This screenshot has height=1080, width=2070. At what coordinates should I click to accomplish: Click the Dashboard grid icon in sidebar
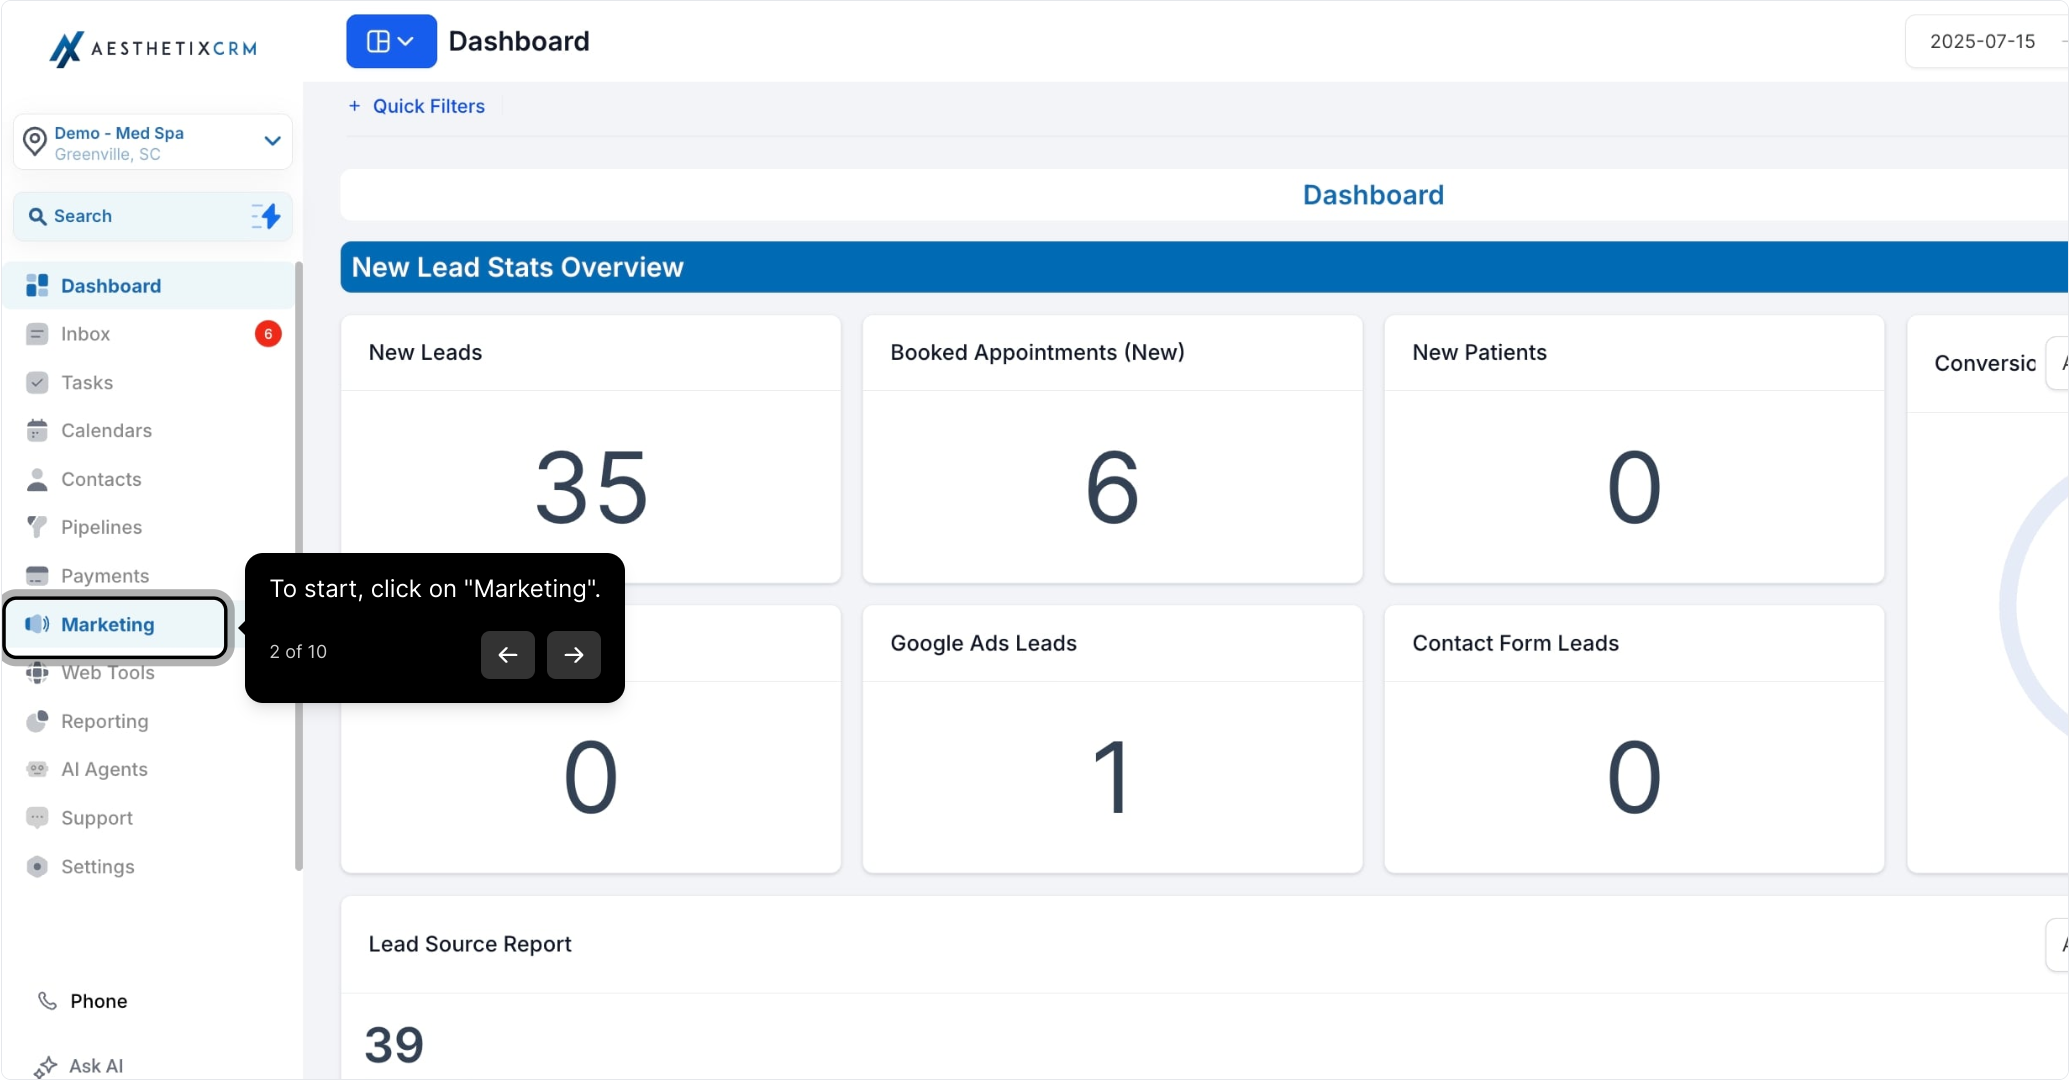pyautogui.click(x=37, y=286)
